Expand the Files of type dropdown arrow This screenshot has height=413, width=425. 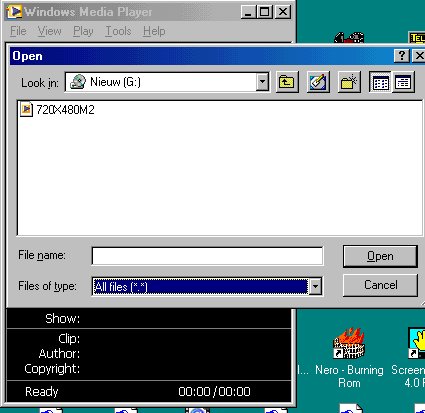click(x=315, y=286)
